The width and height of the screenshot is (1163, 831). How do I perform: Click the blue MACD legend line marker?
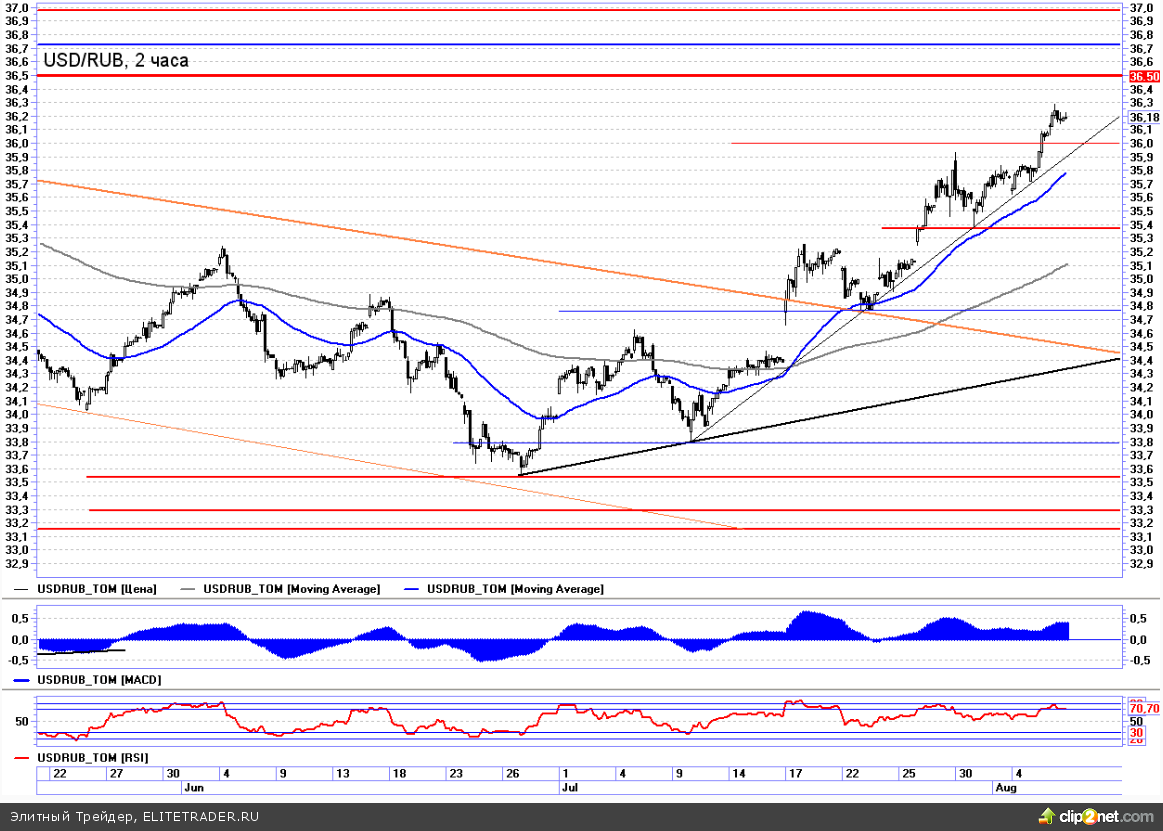click(22, 679)
